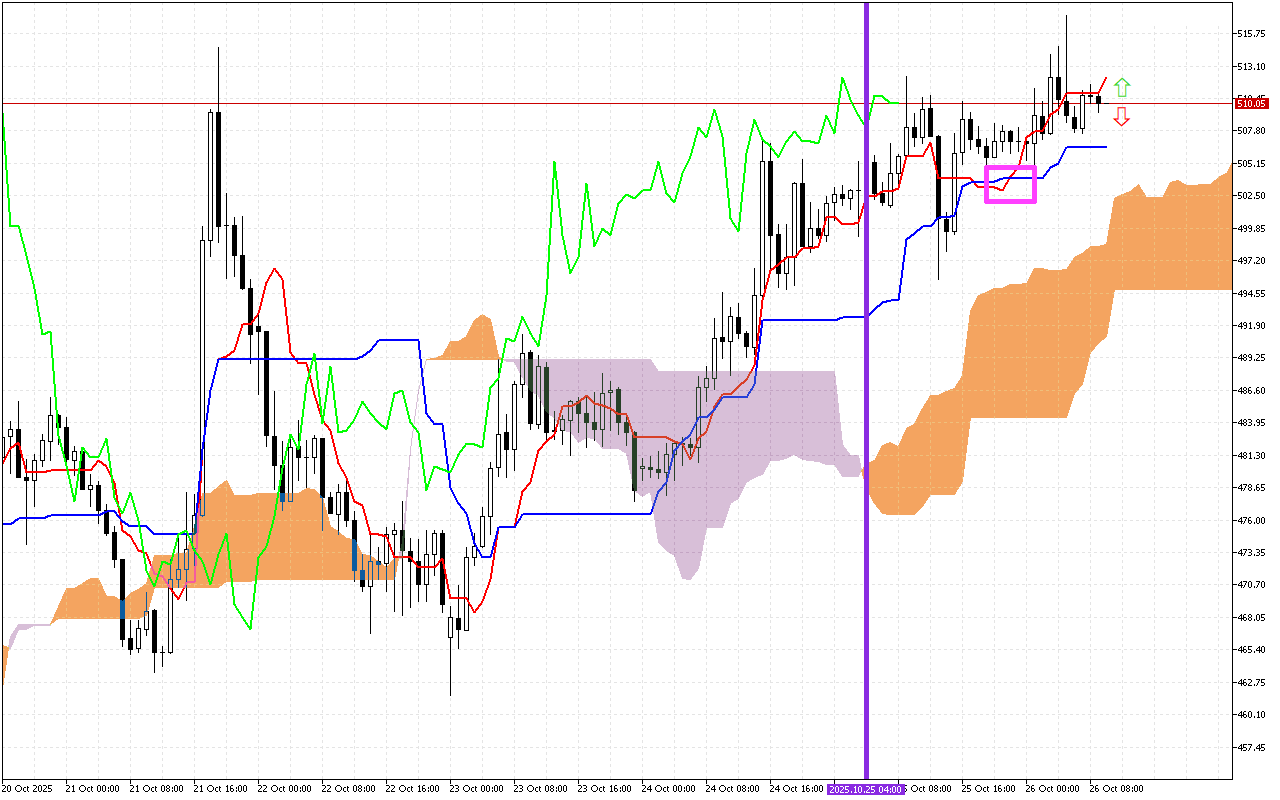
Task: Click the 457.45 price level on axis
Action: click(1252, 747)
